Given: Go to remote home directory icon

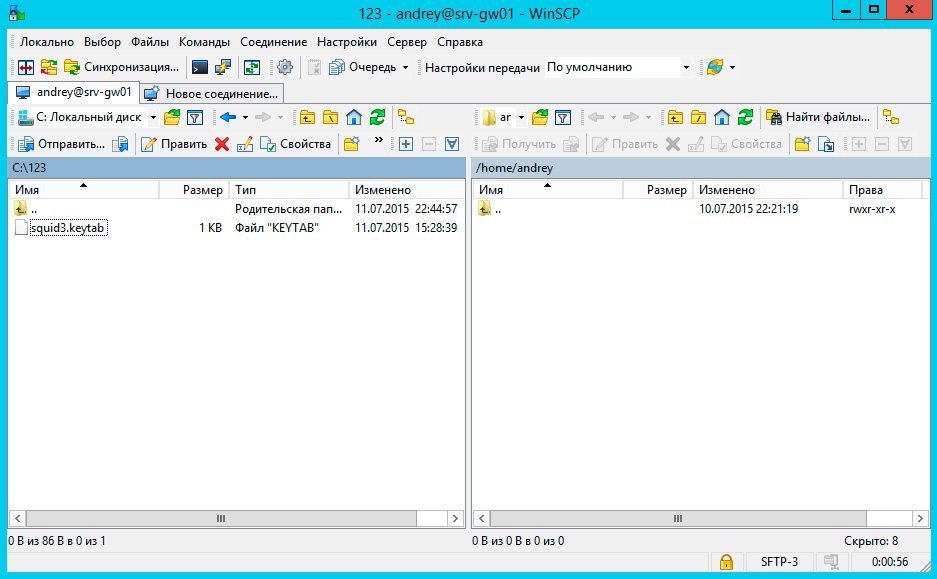Looking at the screenshot, I should pos(722,118).
